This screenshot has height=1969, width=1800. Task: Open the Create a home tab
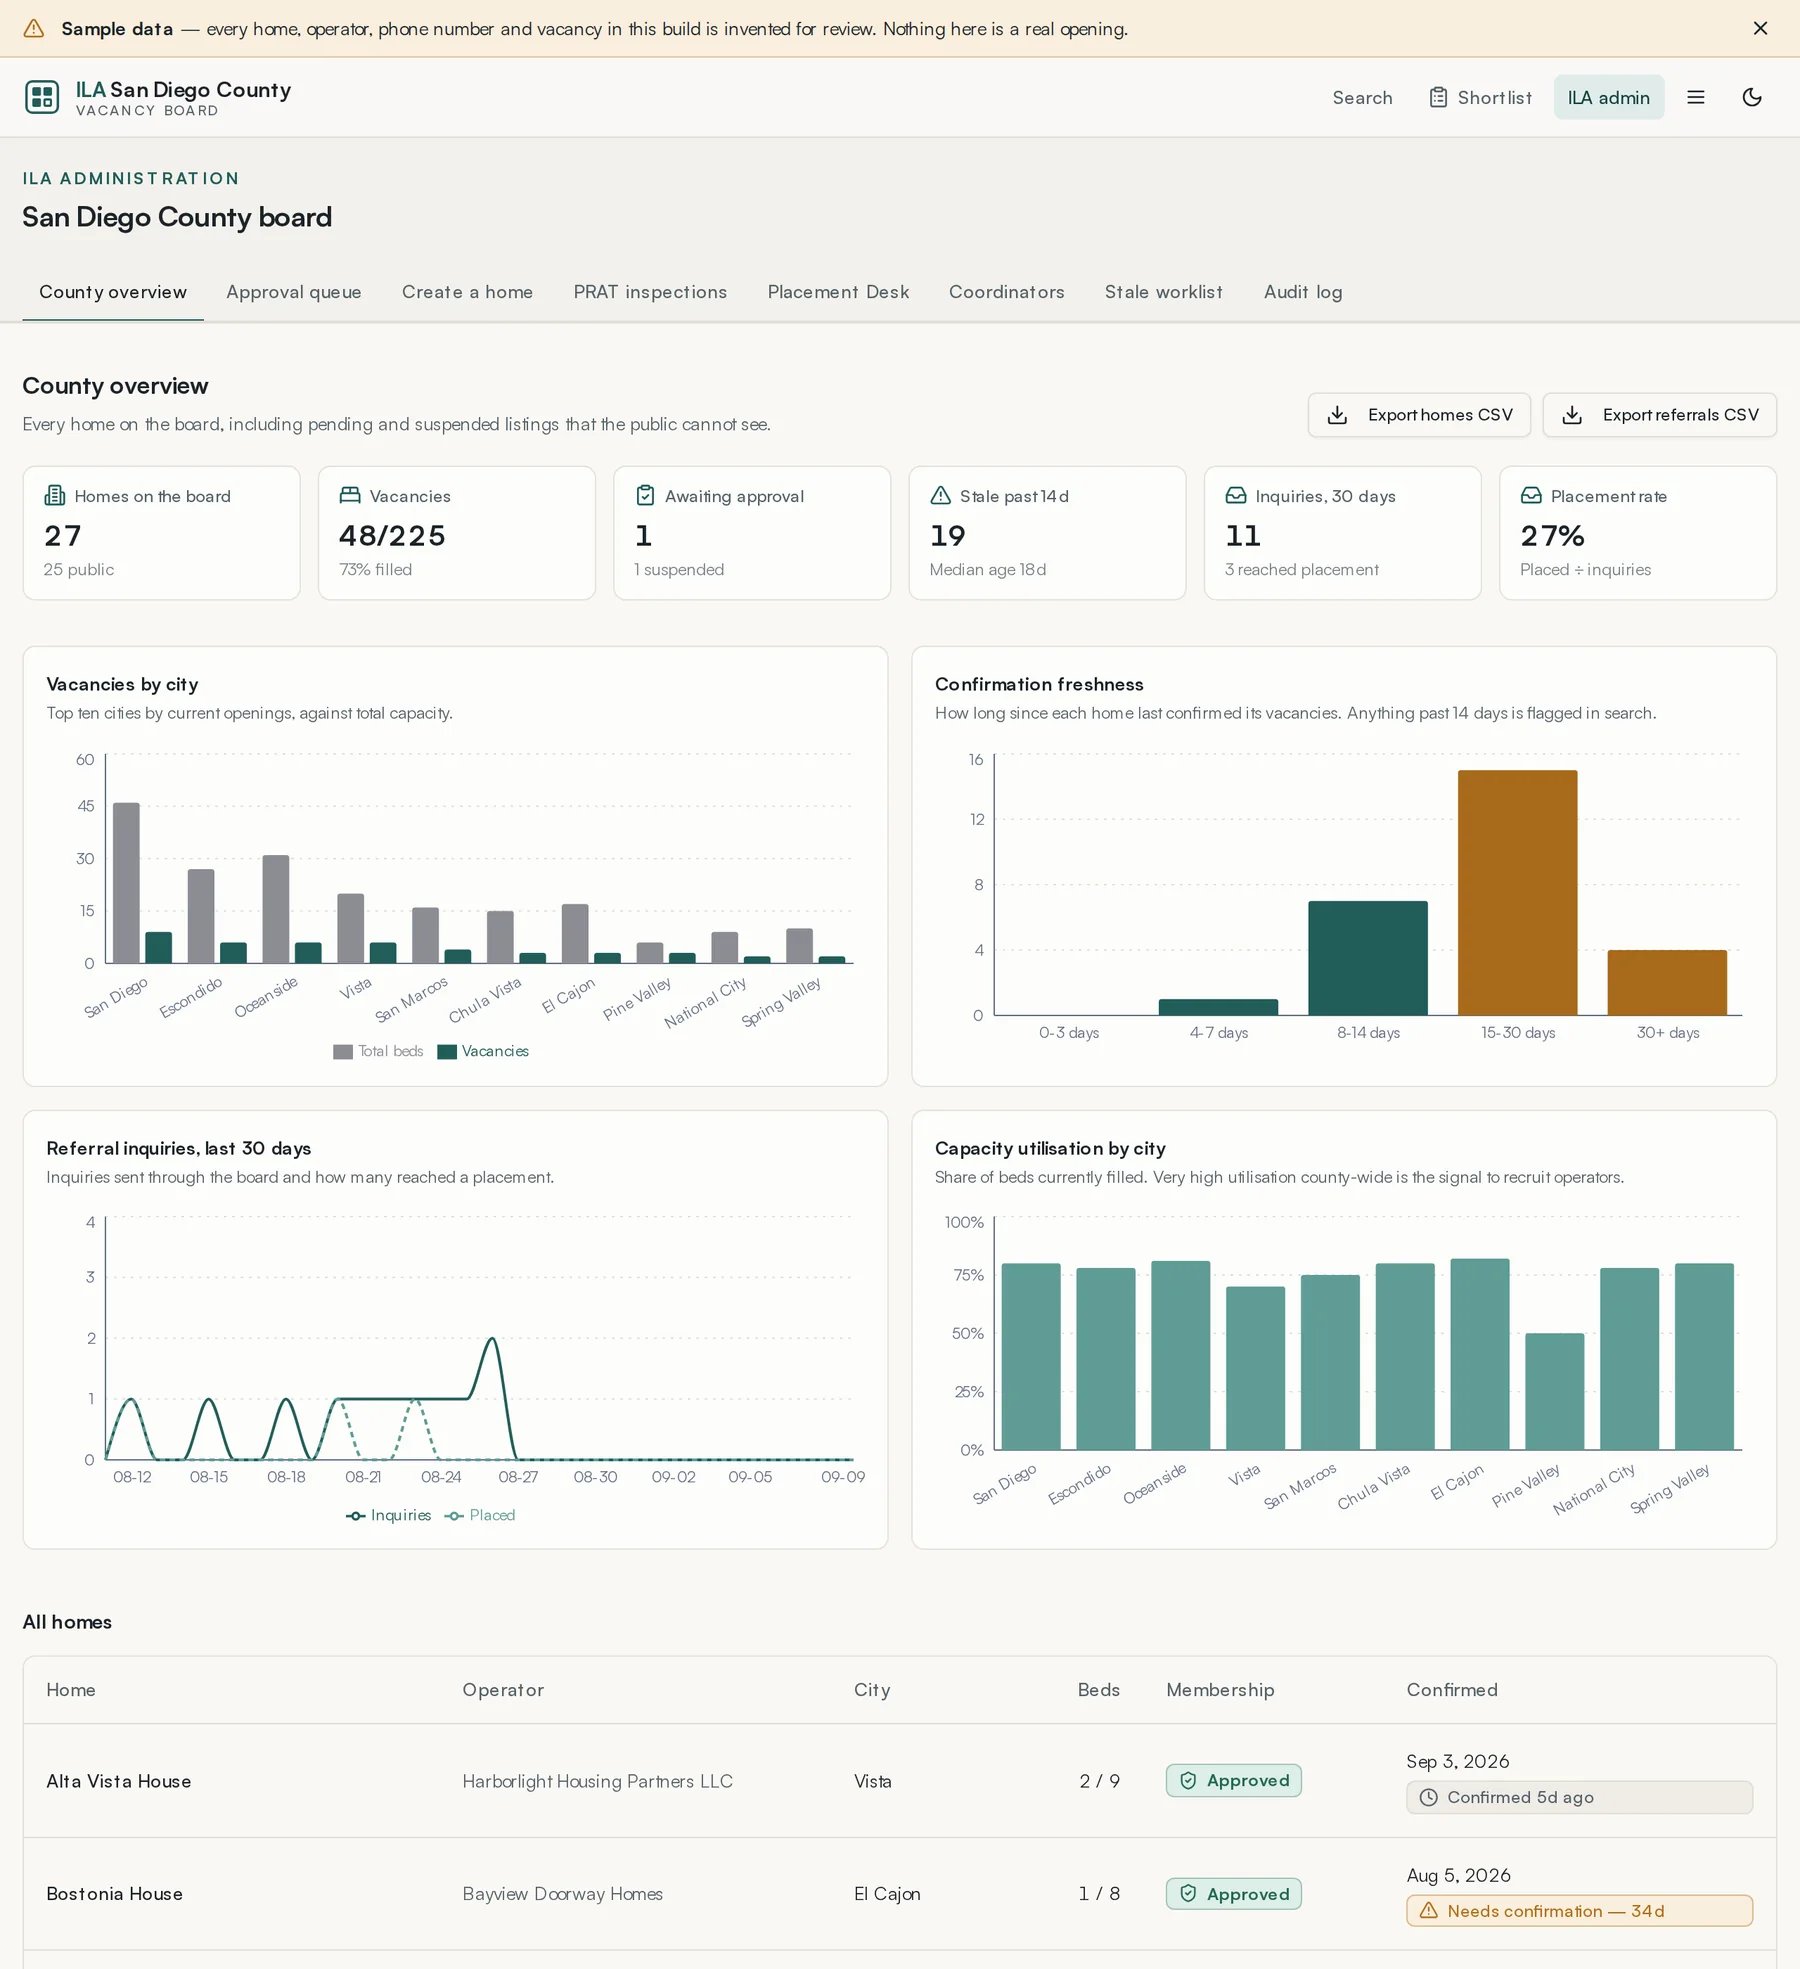coord(467,292)
